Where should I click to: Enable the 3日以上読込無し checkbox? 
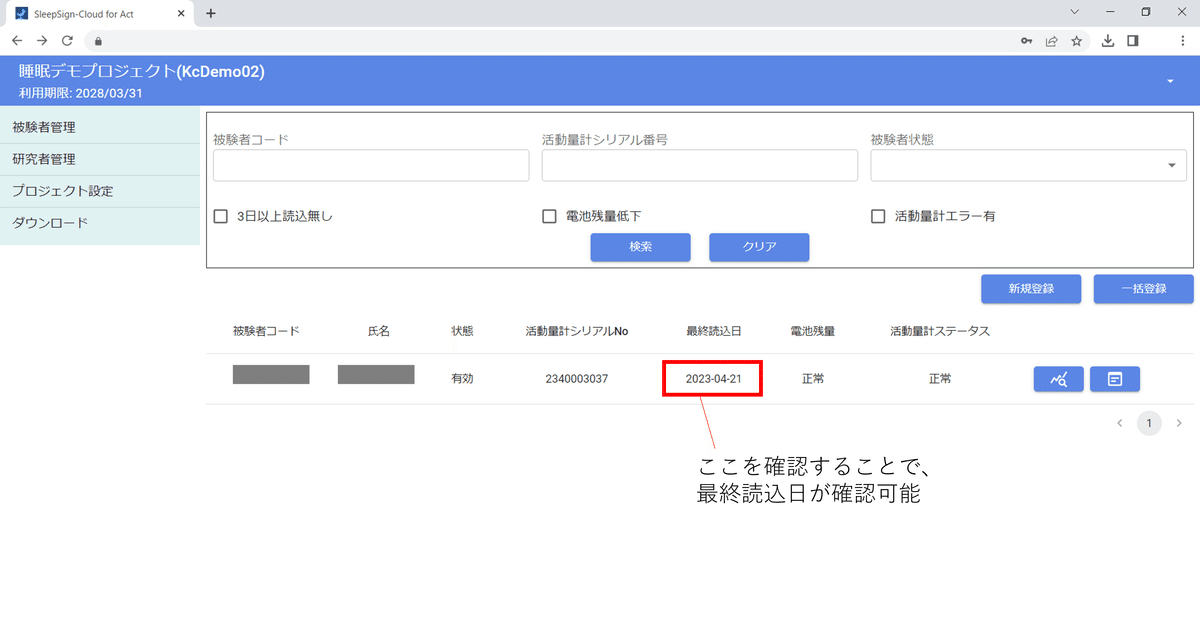point(220,215)
